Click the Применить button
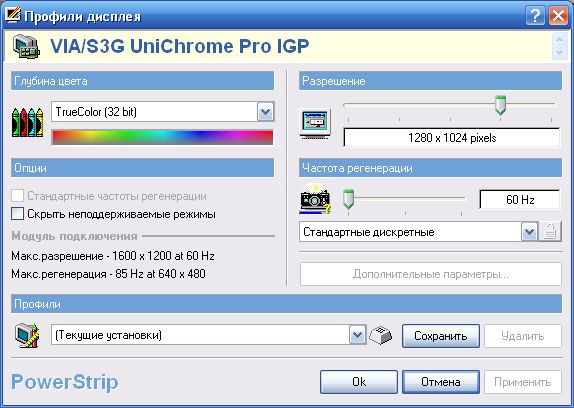574x408 pixels. (x=523, y=382)
